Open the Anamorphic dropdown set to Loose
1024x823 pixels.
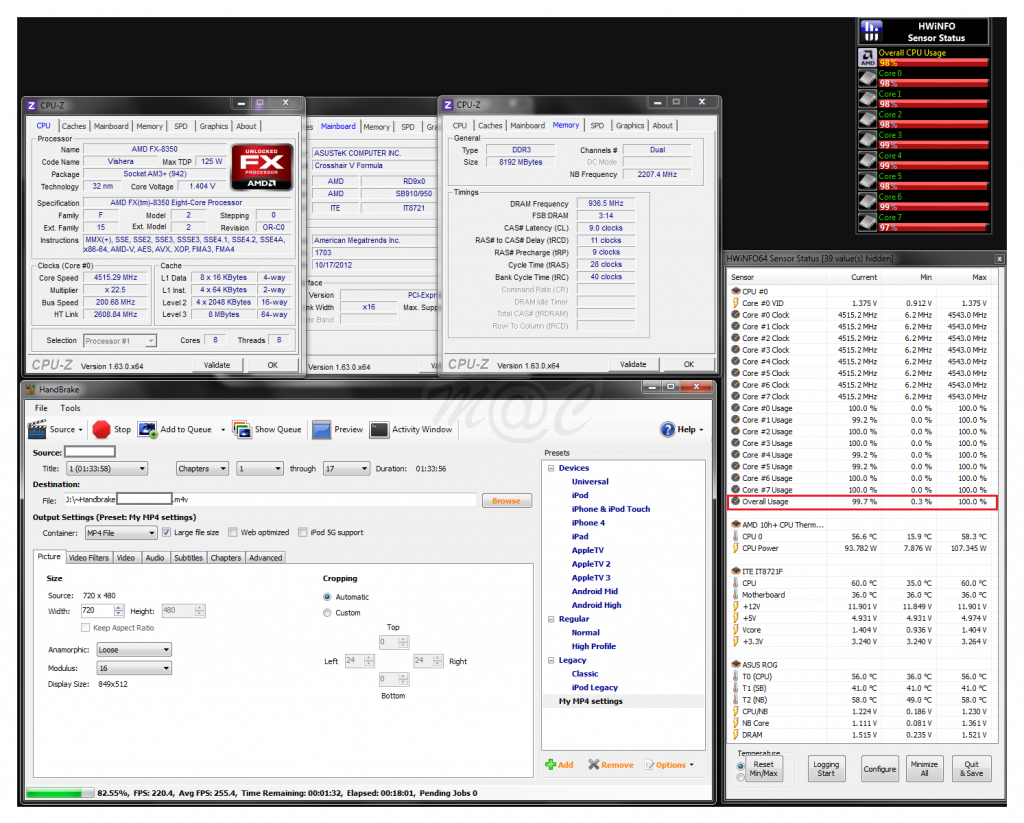click(133, 648)
